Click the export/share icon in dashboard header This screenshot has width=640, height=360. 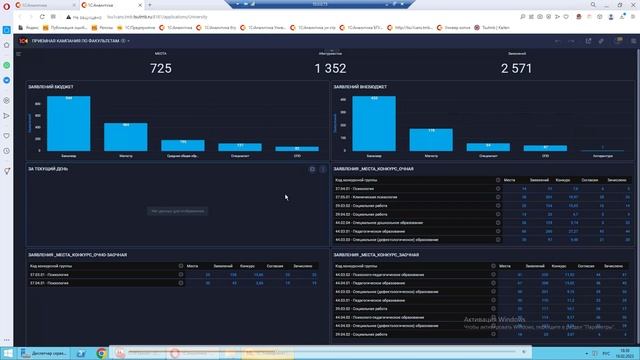(x=588, y=41)
